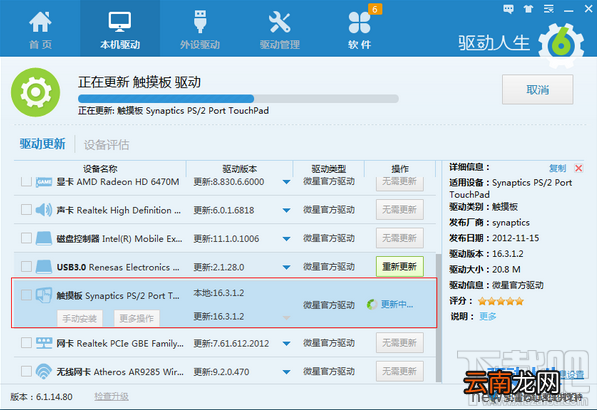This screenshot has height=411, width=597.
Task: Click the 更多 description link
Action: click(x=487, y=316)
